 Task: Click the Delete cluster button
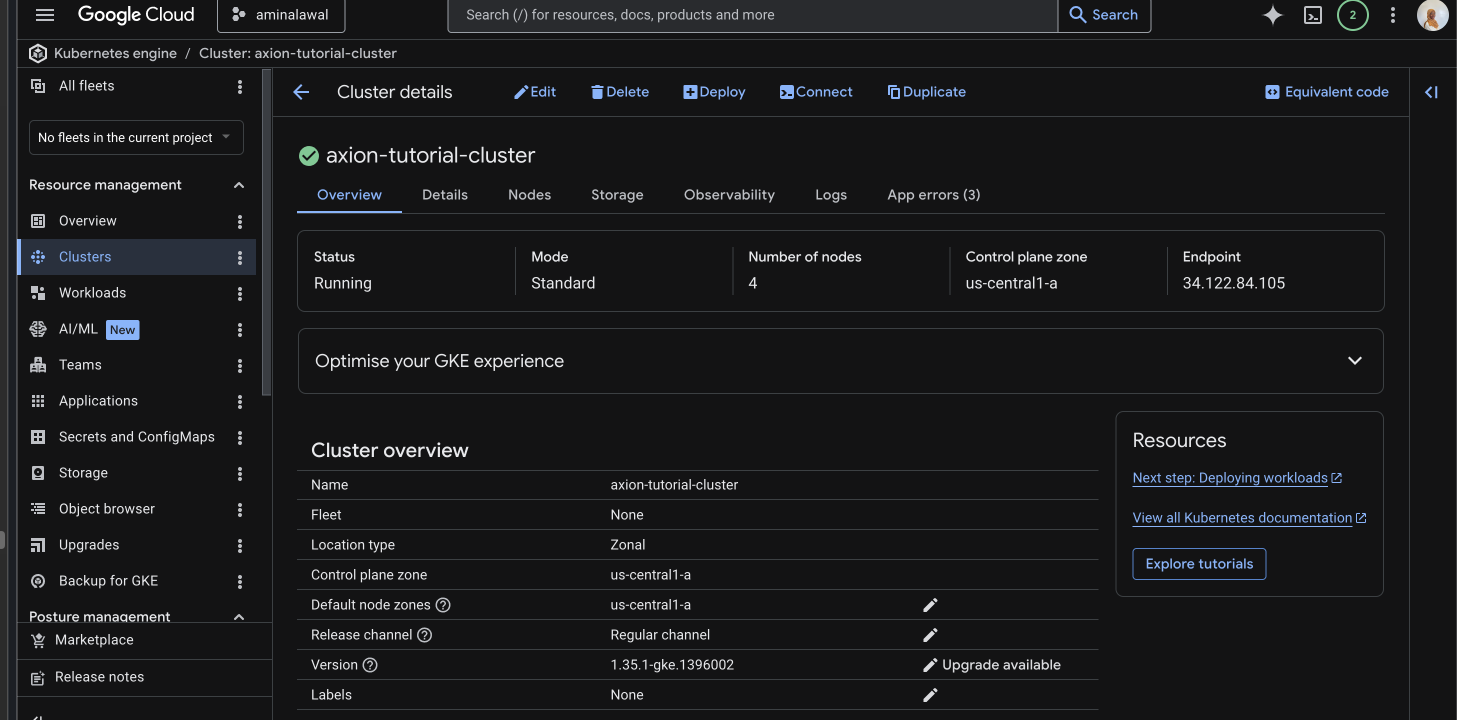(620, 92)
